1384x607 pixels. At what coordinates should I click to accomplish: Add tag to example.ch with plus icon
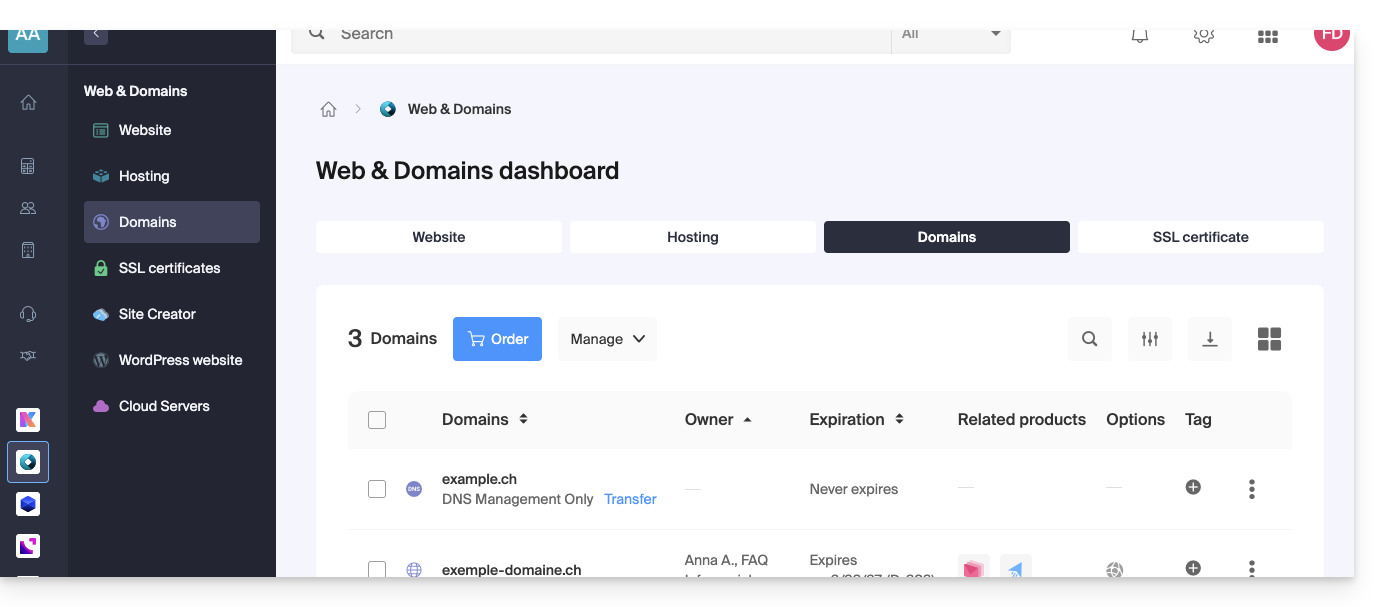[x=1193, y=488]
